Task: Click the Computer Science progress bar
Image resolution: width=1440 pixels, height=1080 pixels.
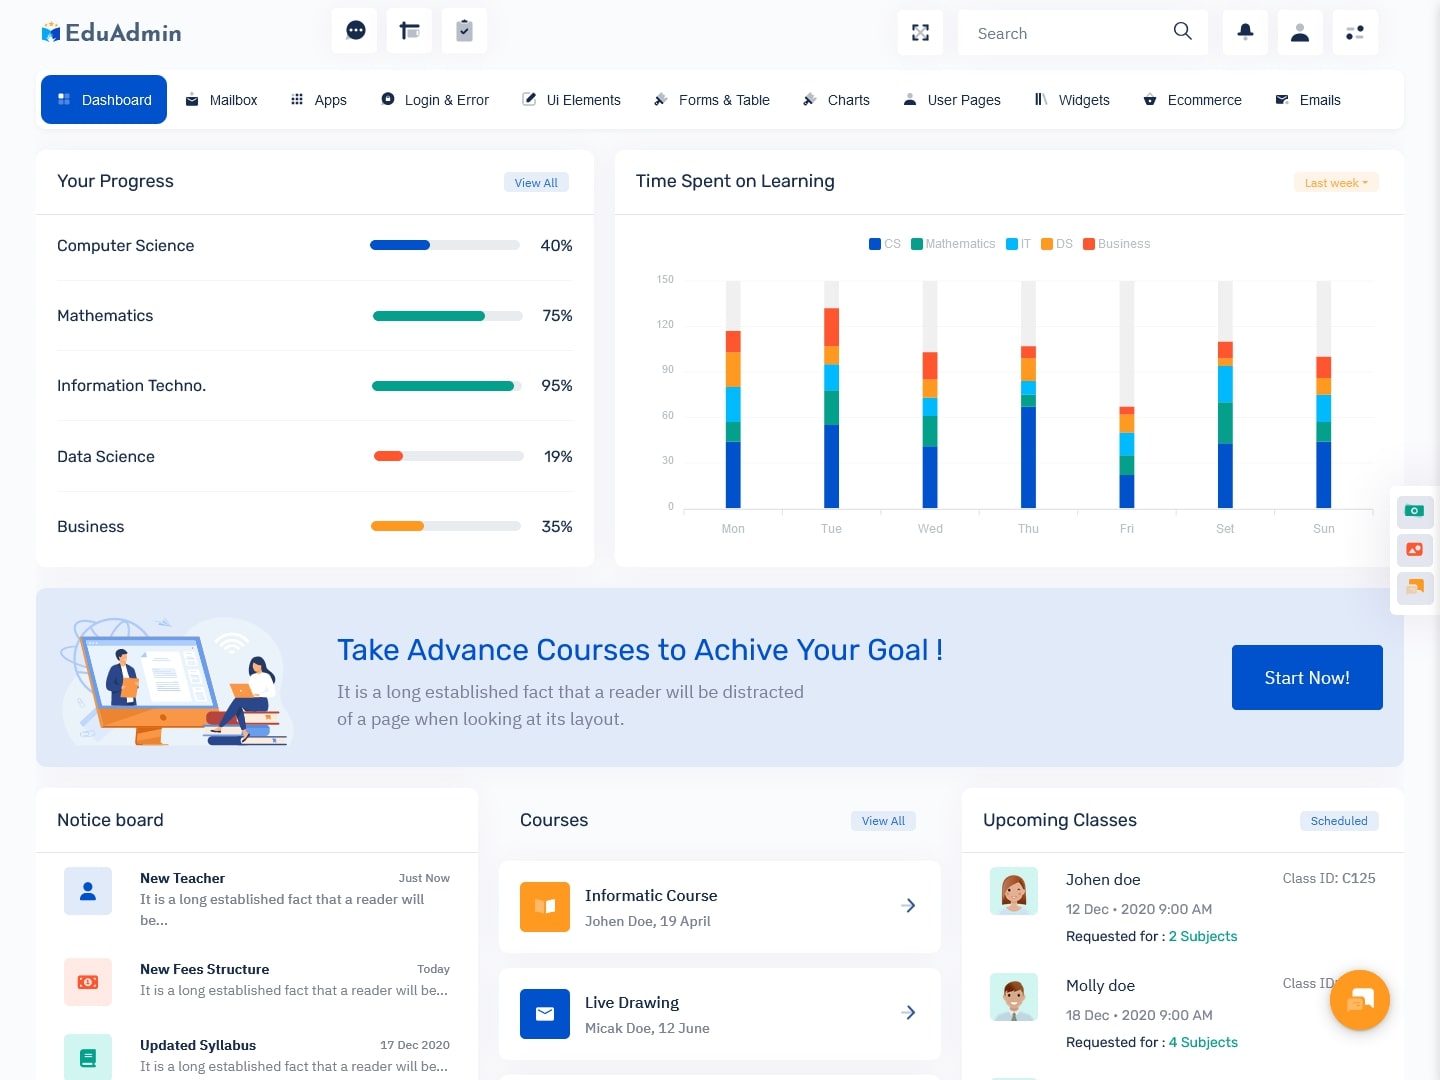Action: click(444, 246)
